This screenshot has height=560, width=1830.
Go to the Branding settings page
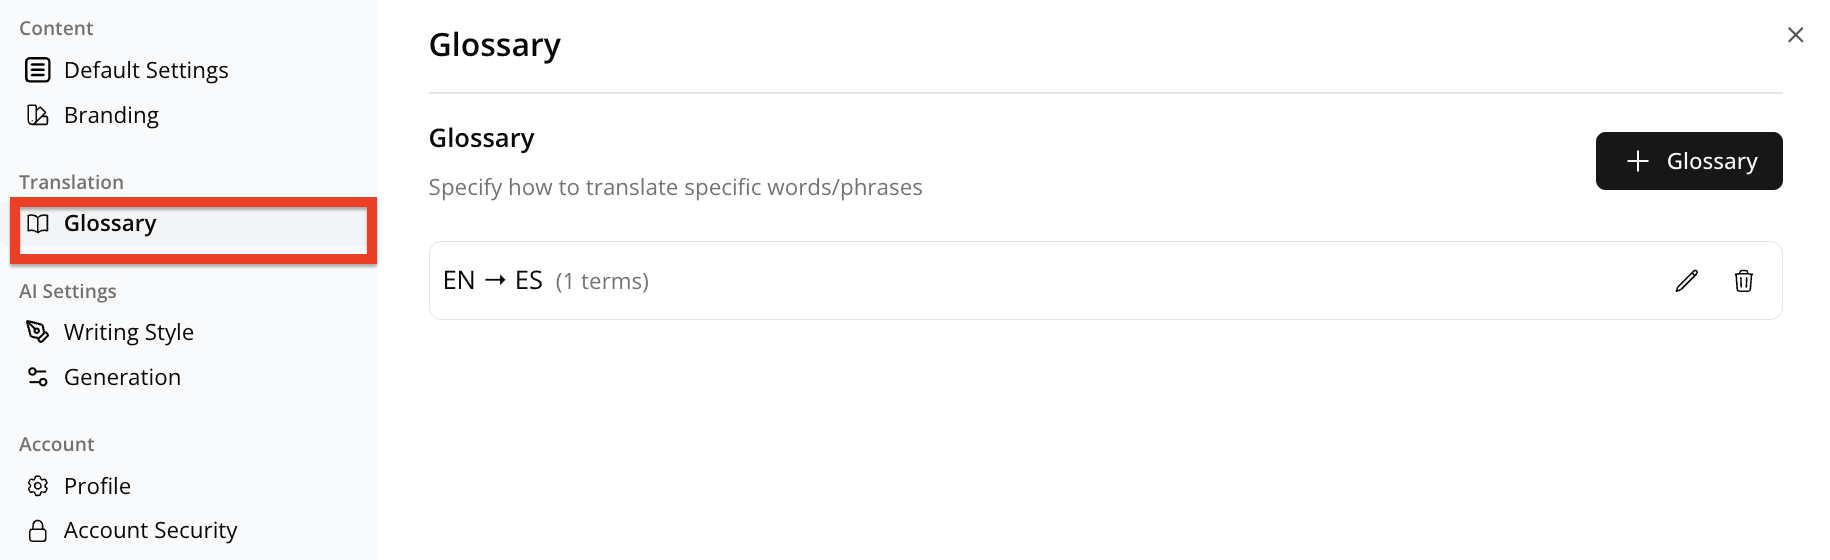point(111,115)
